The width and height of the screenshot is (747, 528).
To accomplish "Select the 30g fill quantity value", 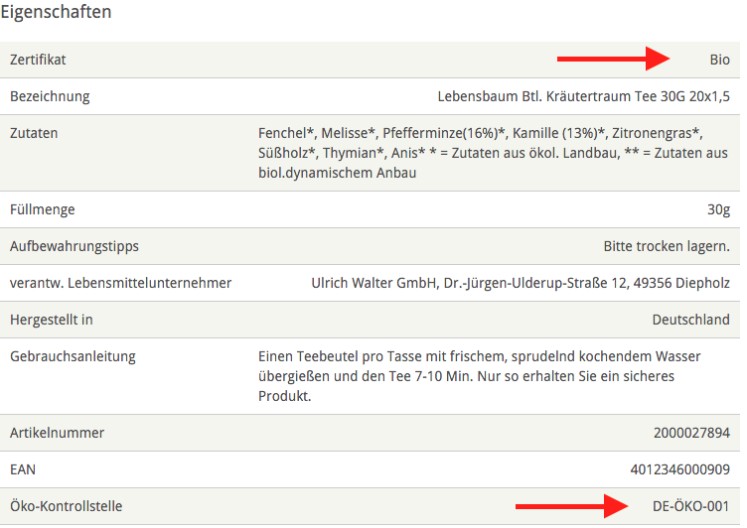I will 718,209.
